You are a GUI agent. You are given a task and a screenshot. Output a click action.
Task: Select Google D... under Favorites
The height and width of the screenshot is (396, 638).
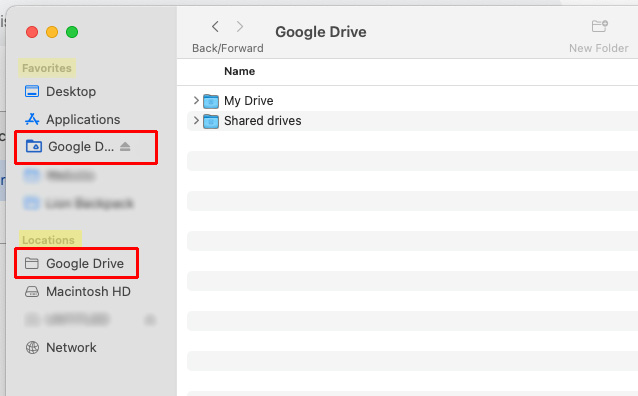click(81, 147)
